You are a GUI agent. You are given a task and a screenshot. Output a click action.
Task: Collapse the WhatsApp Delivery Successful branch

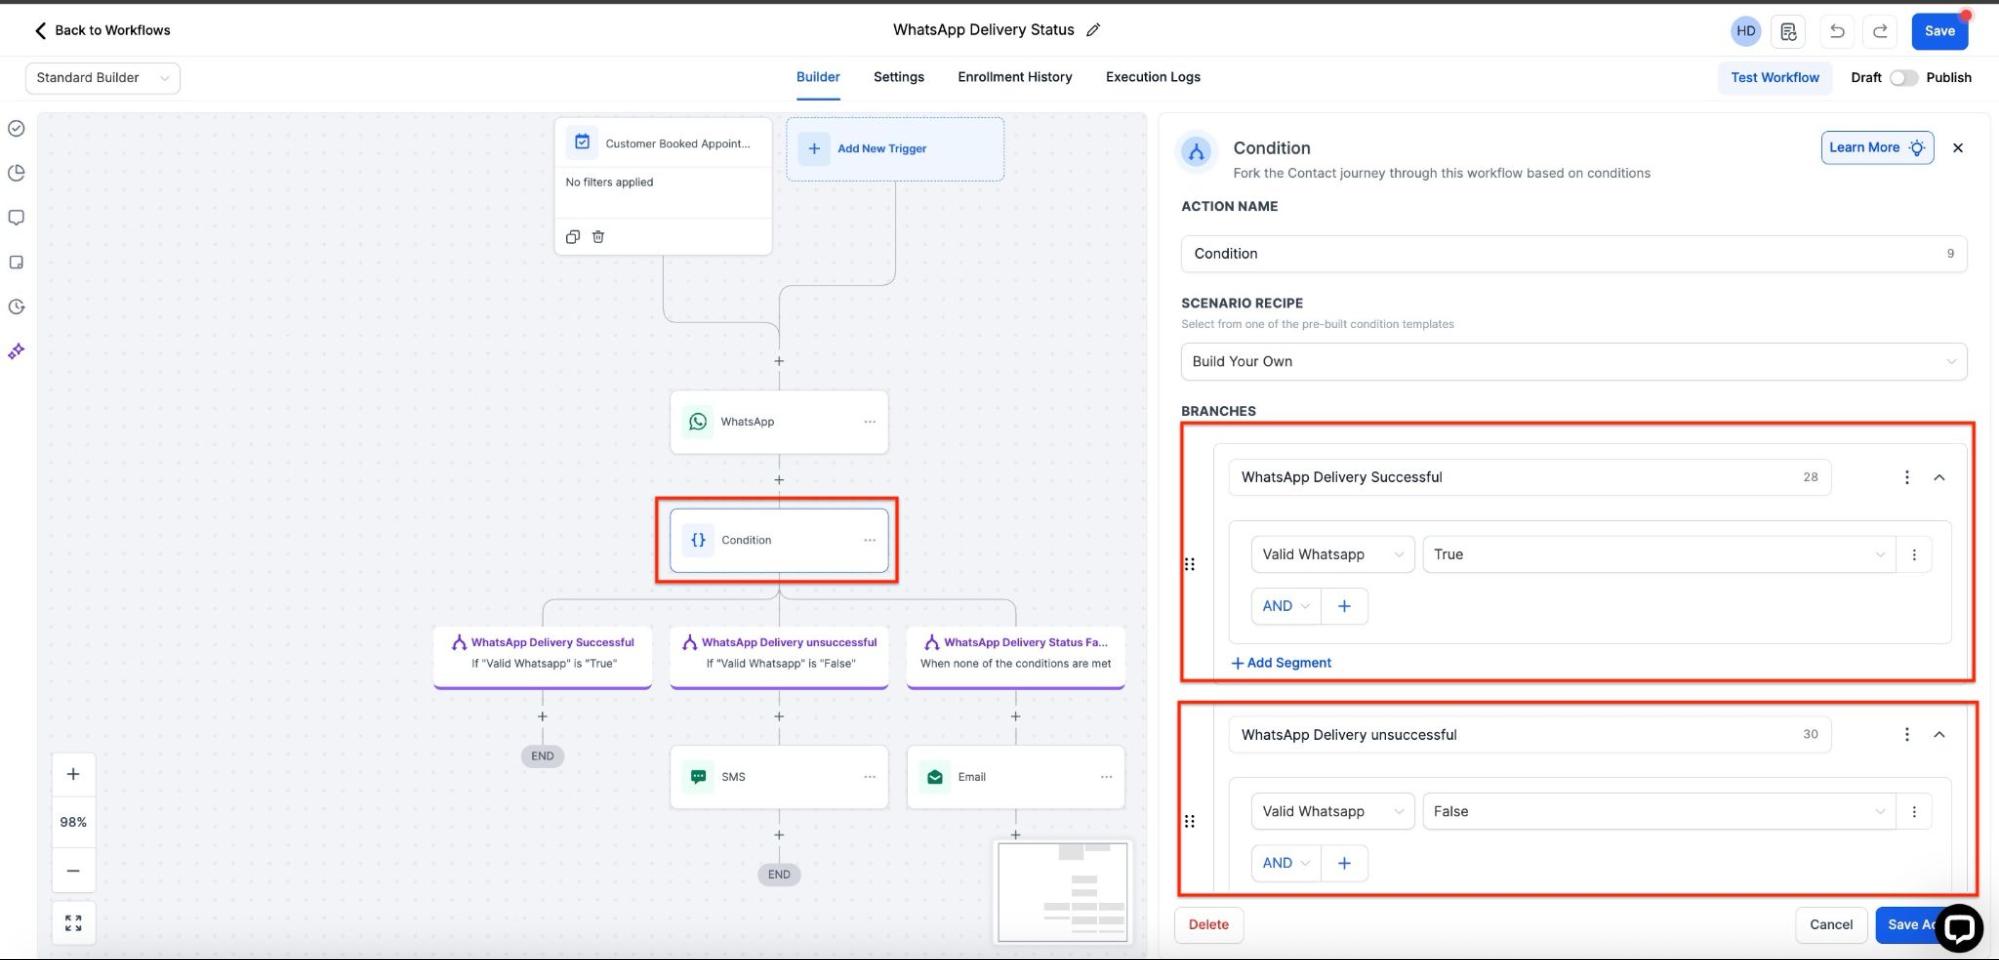pyautogui.click(x=1939, y=478)
